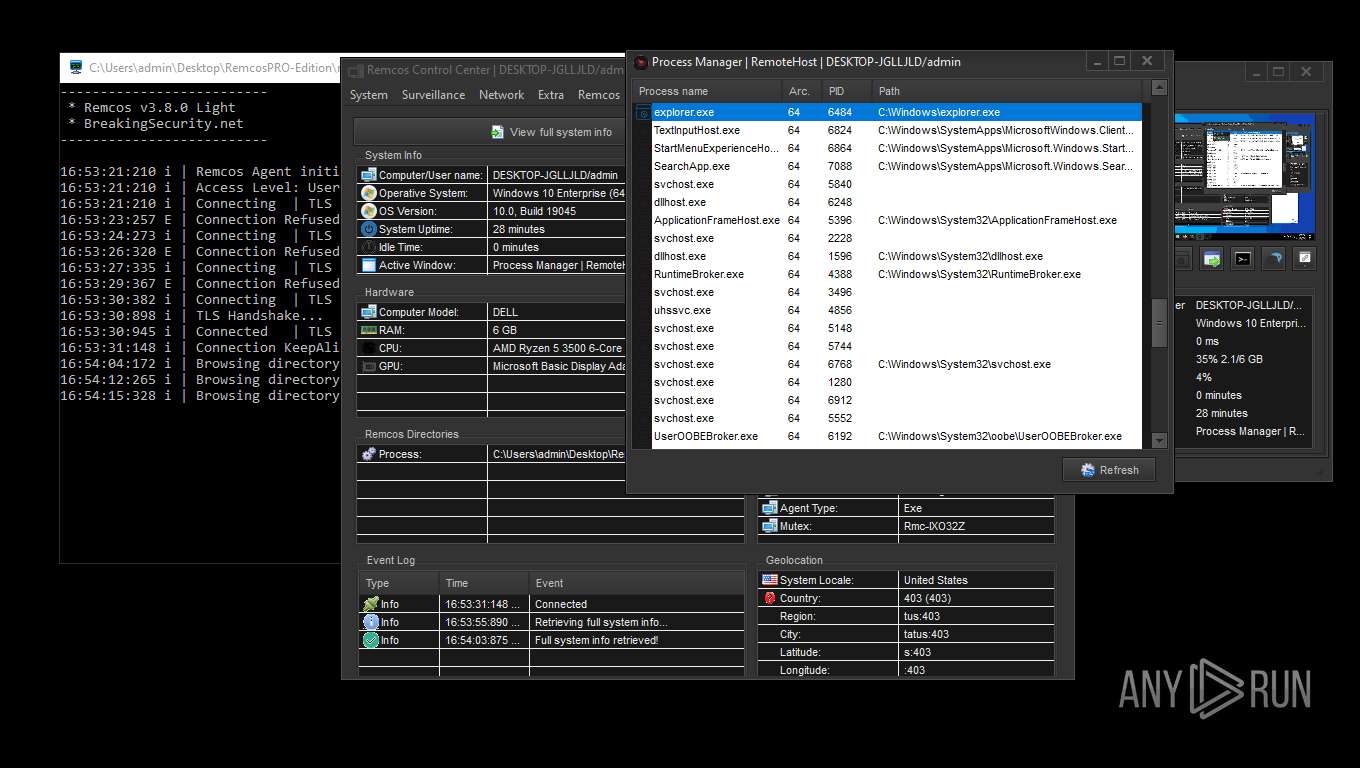Select the StartMenuExperienceHost process row
This screenshot has width=1360, height=768.
tap(887, 148)
